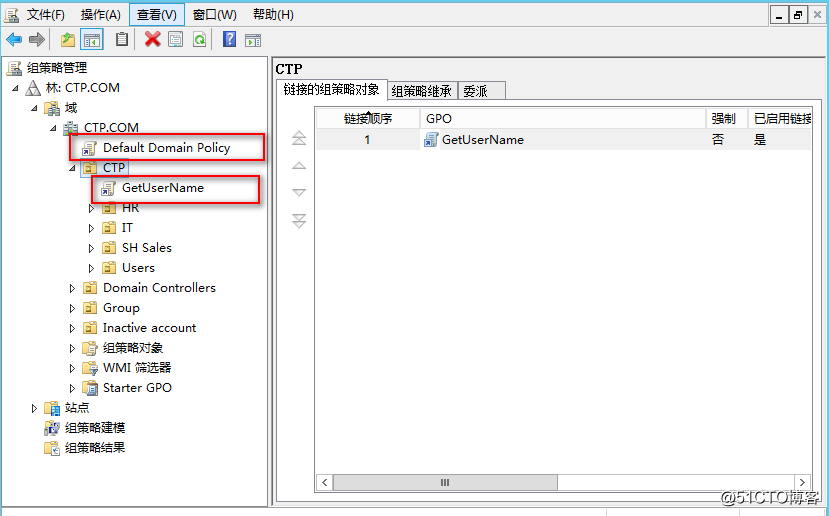Select the 域 node in the tree
829x516 pixels.
pyautogui.click(x=71, y=108)
